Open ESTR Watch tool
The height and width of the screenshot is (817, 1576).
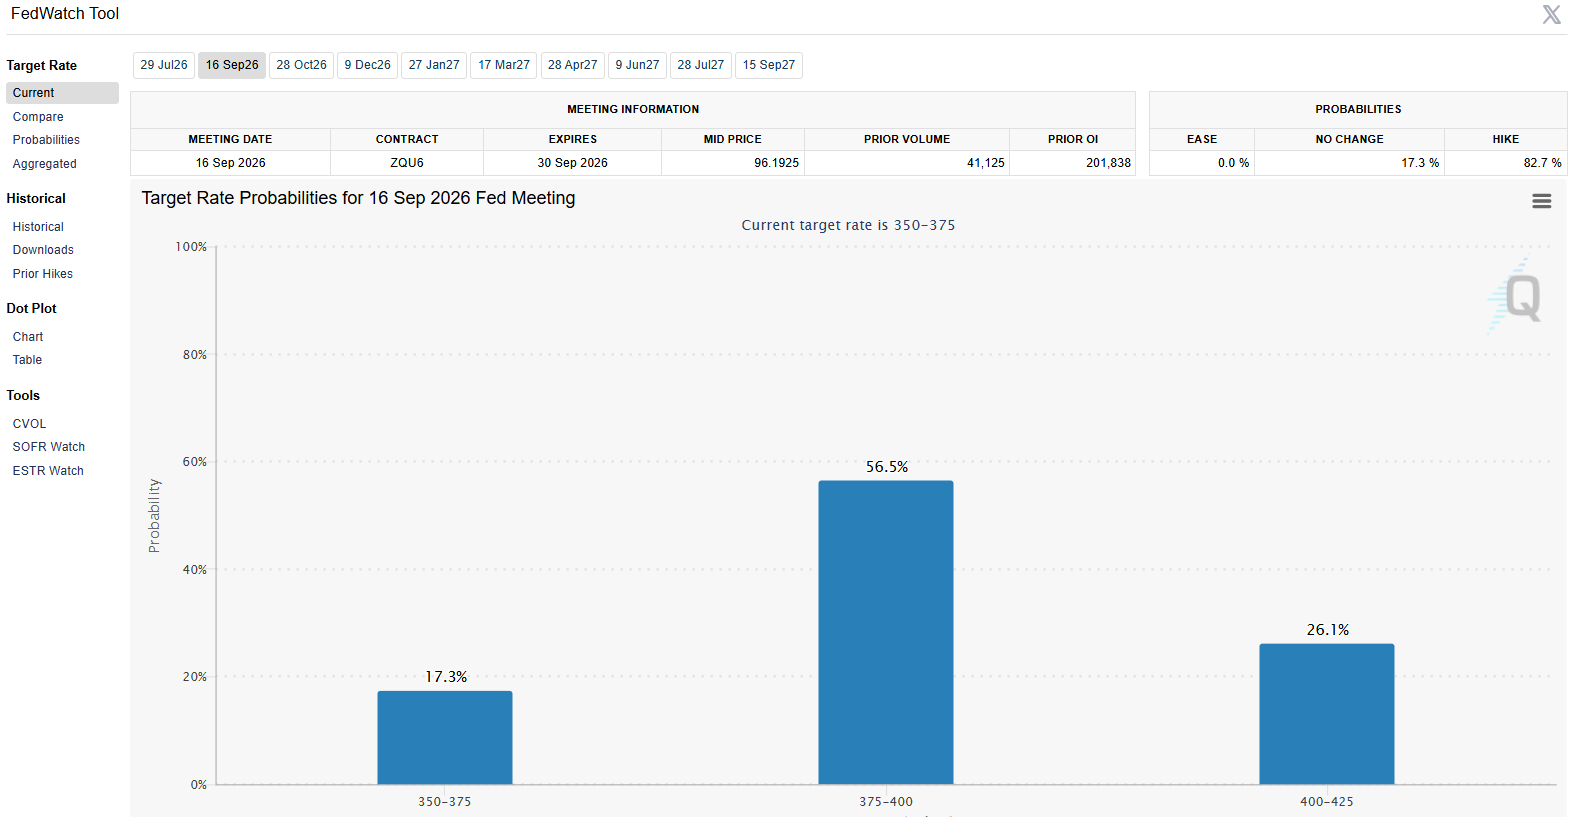[x=48, y=471]
